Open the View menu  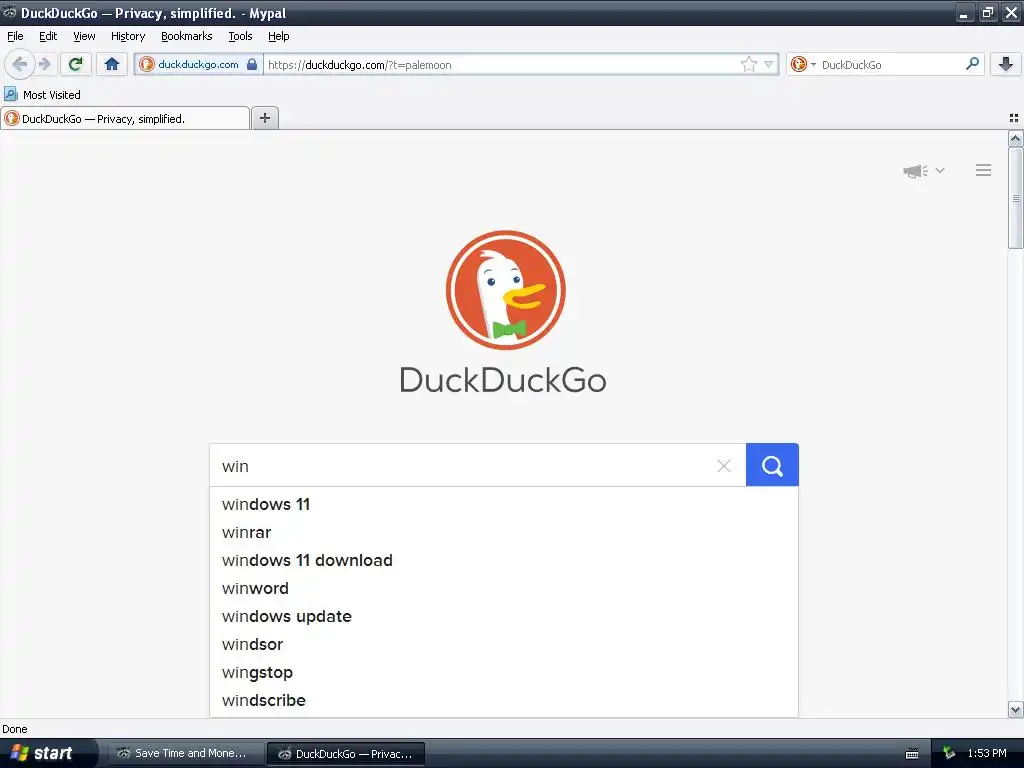[x=84, y=36]
